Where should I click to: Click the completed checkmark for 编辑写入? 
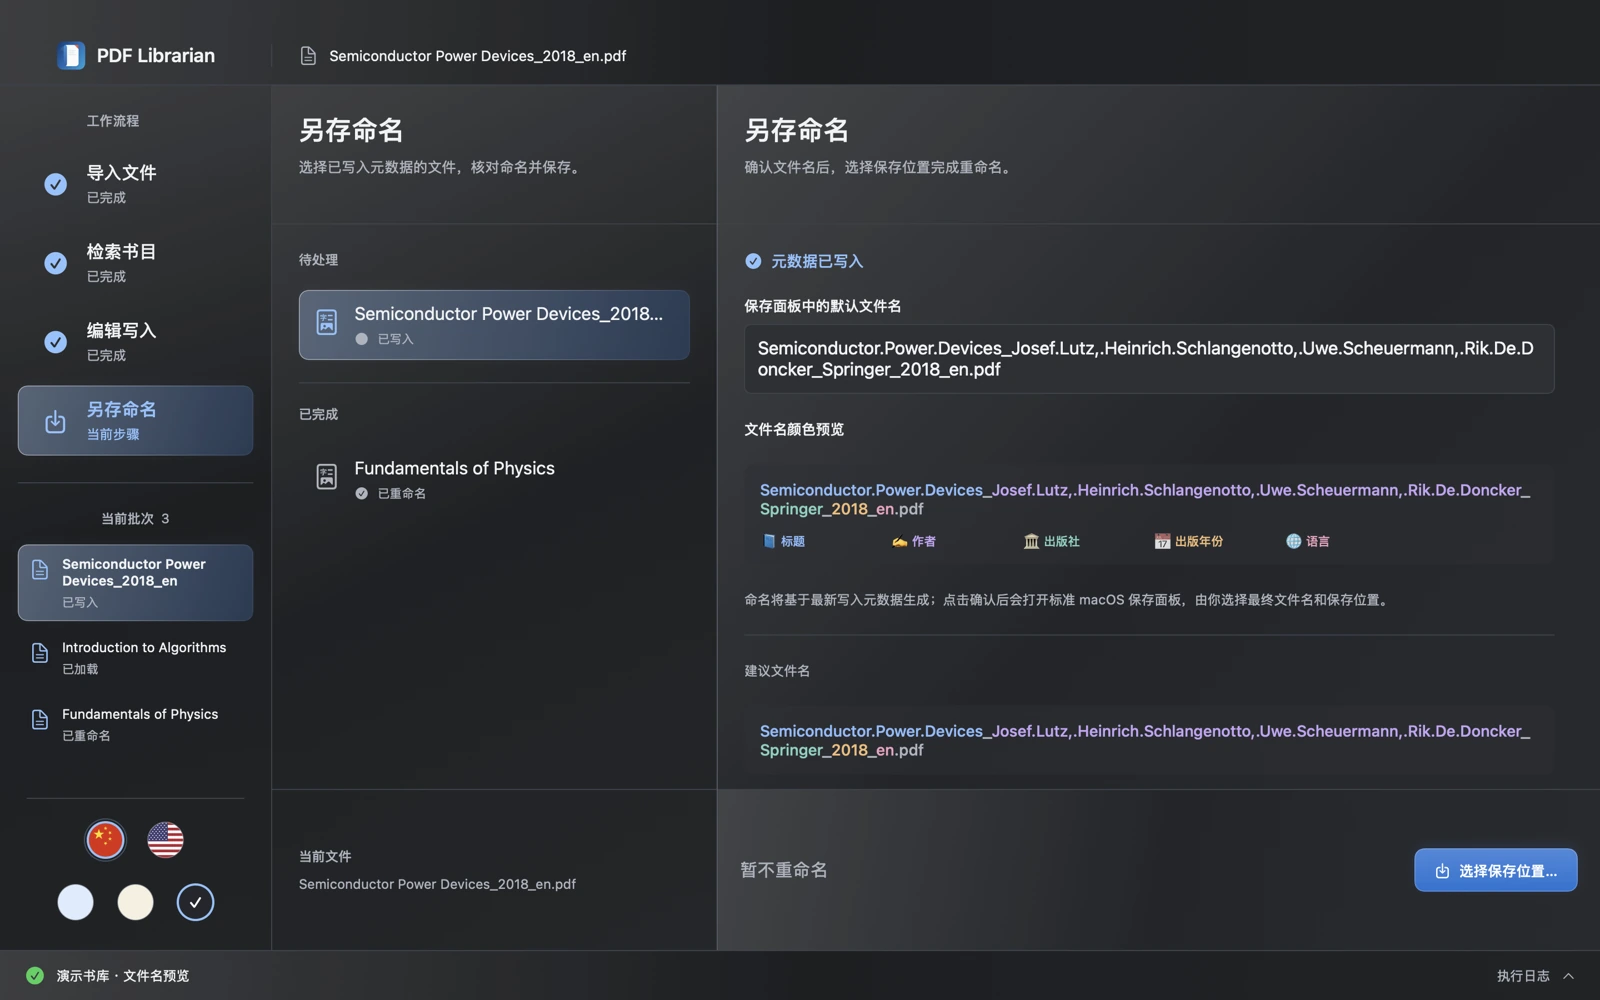click(56, 342)
